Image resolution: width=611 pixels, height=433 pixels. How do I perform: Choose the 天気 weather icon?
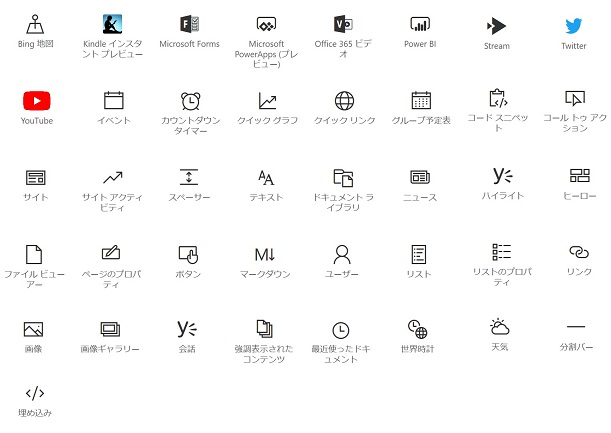(500, 327)
